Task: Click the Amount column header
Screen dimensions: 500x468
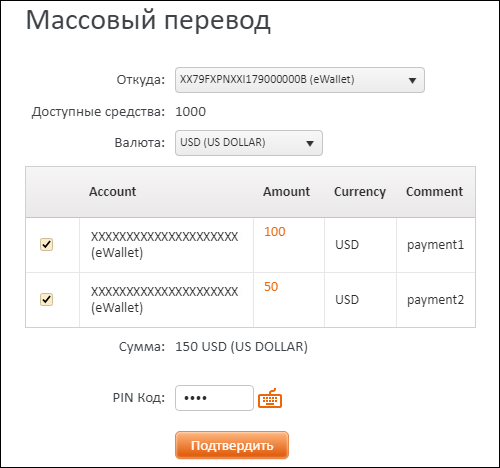Action: pyautogui.click(x=287, y=192)
